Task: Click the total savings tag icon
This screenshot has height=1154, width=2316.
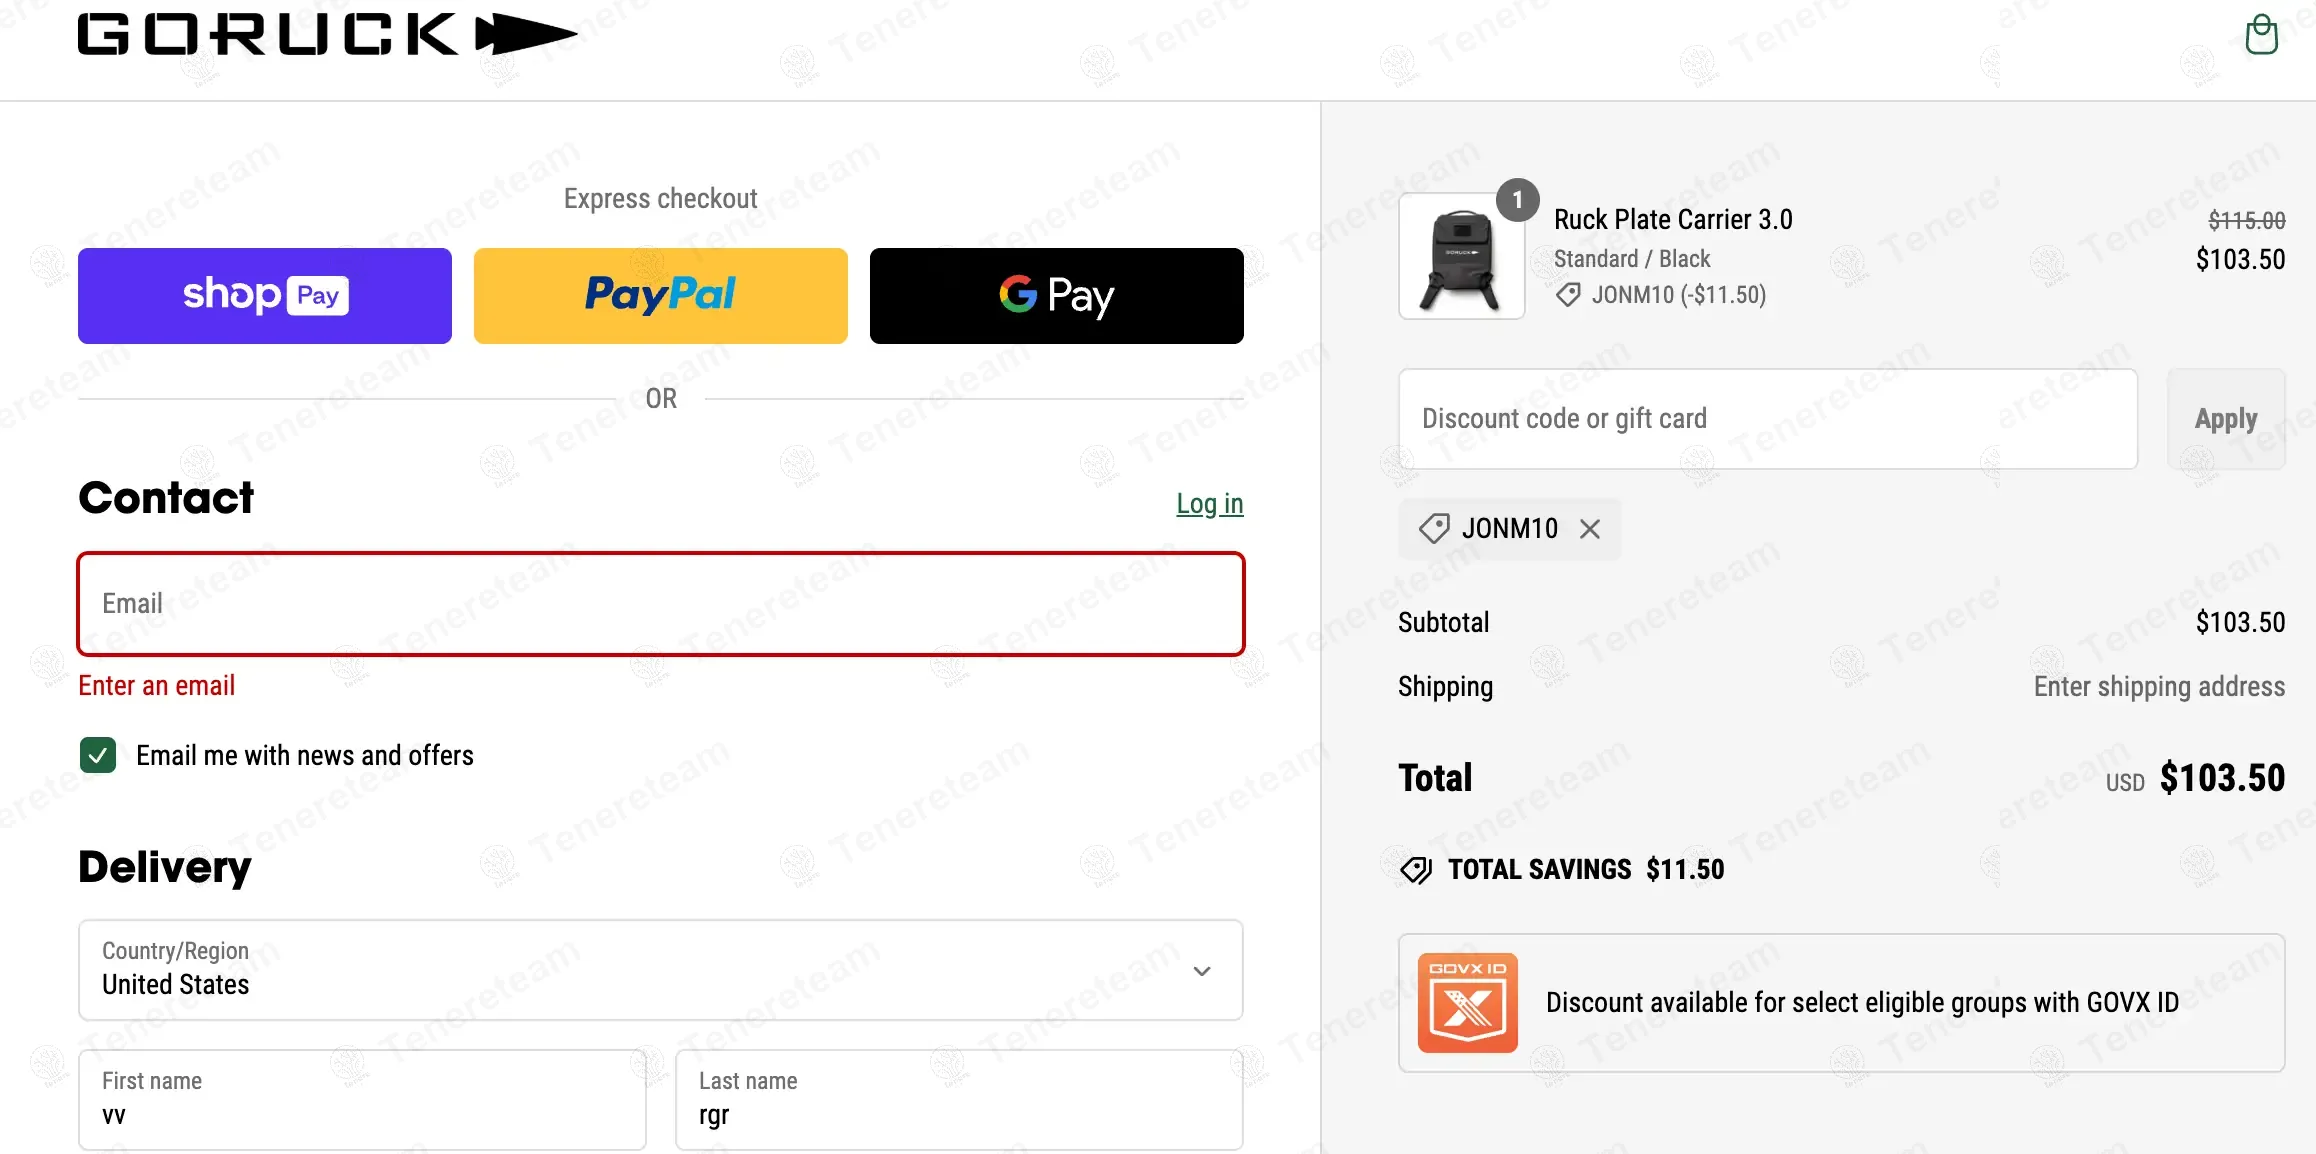Action: click(x=1416, y=870)
